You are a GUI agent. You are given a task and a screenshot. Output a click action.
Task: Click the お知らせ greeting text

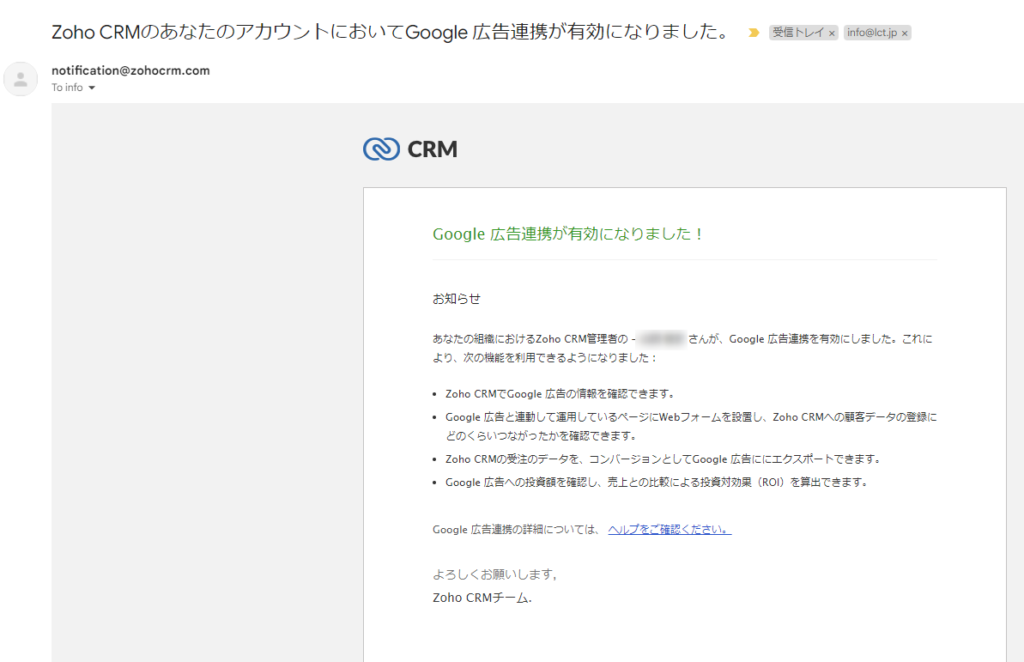456,299
